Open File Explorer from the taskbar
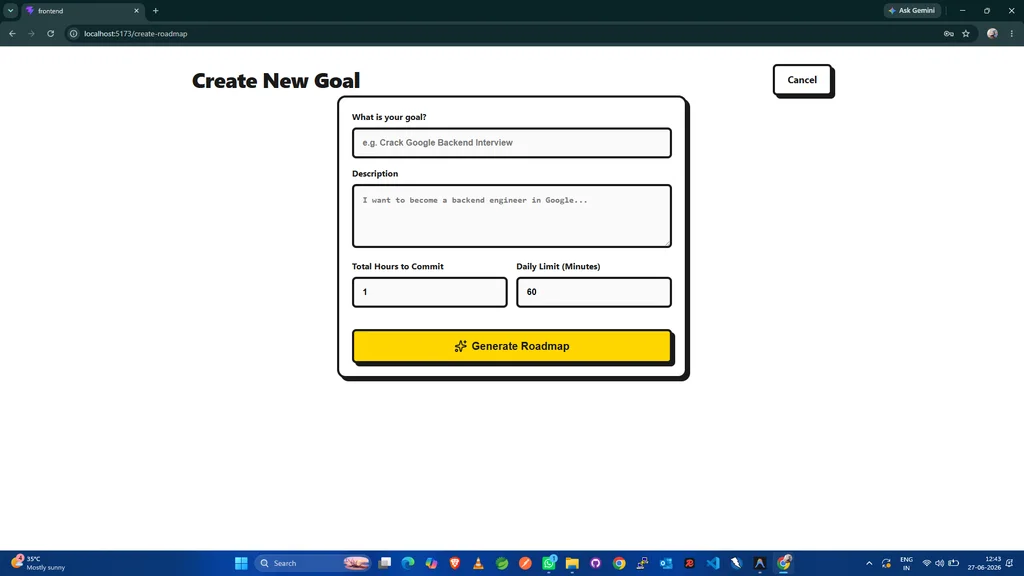Screen dimensions: 1024x576 [573, 563]
